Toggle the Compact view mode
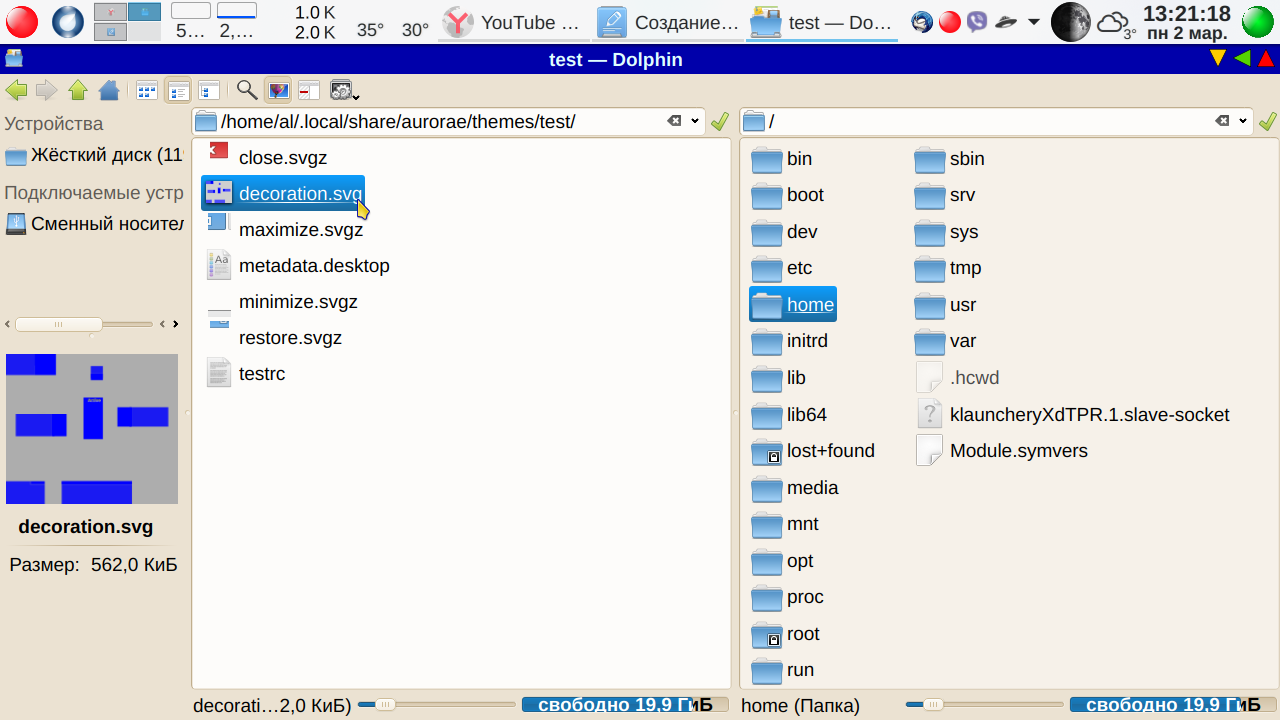Image resolution: width=1280 pixels, height=720 pixels. 178,91
